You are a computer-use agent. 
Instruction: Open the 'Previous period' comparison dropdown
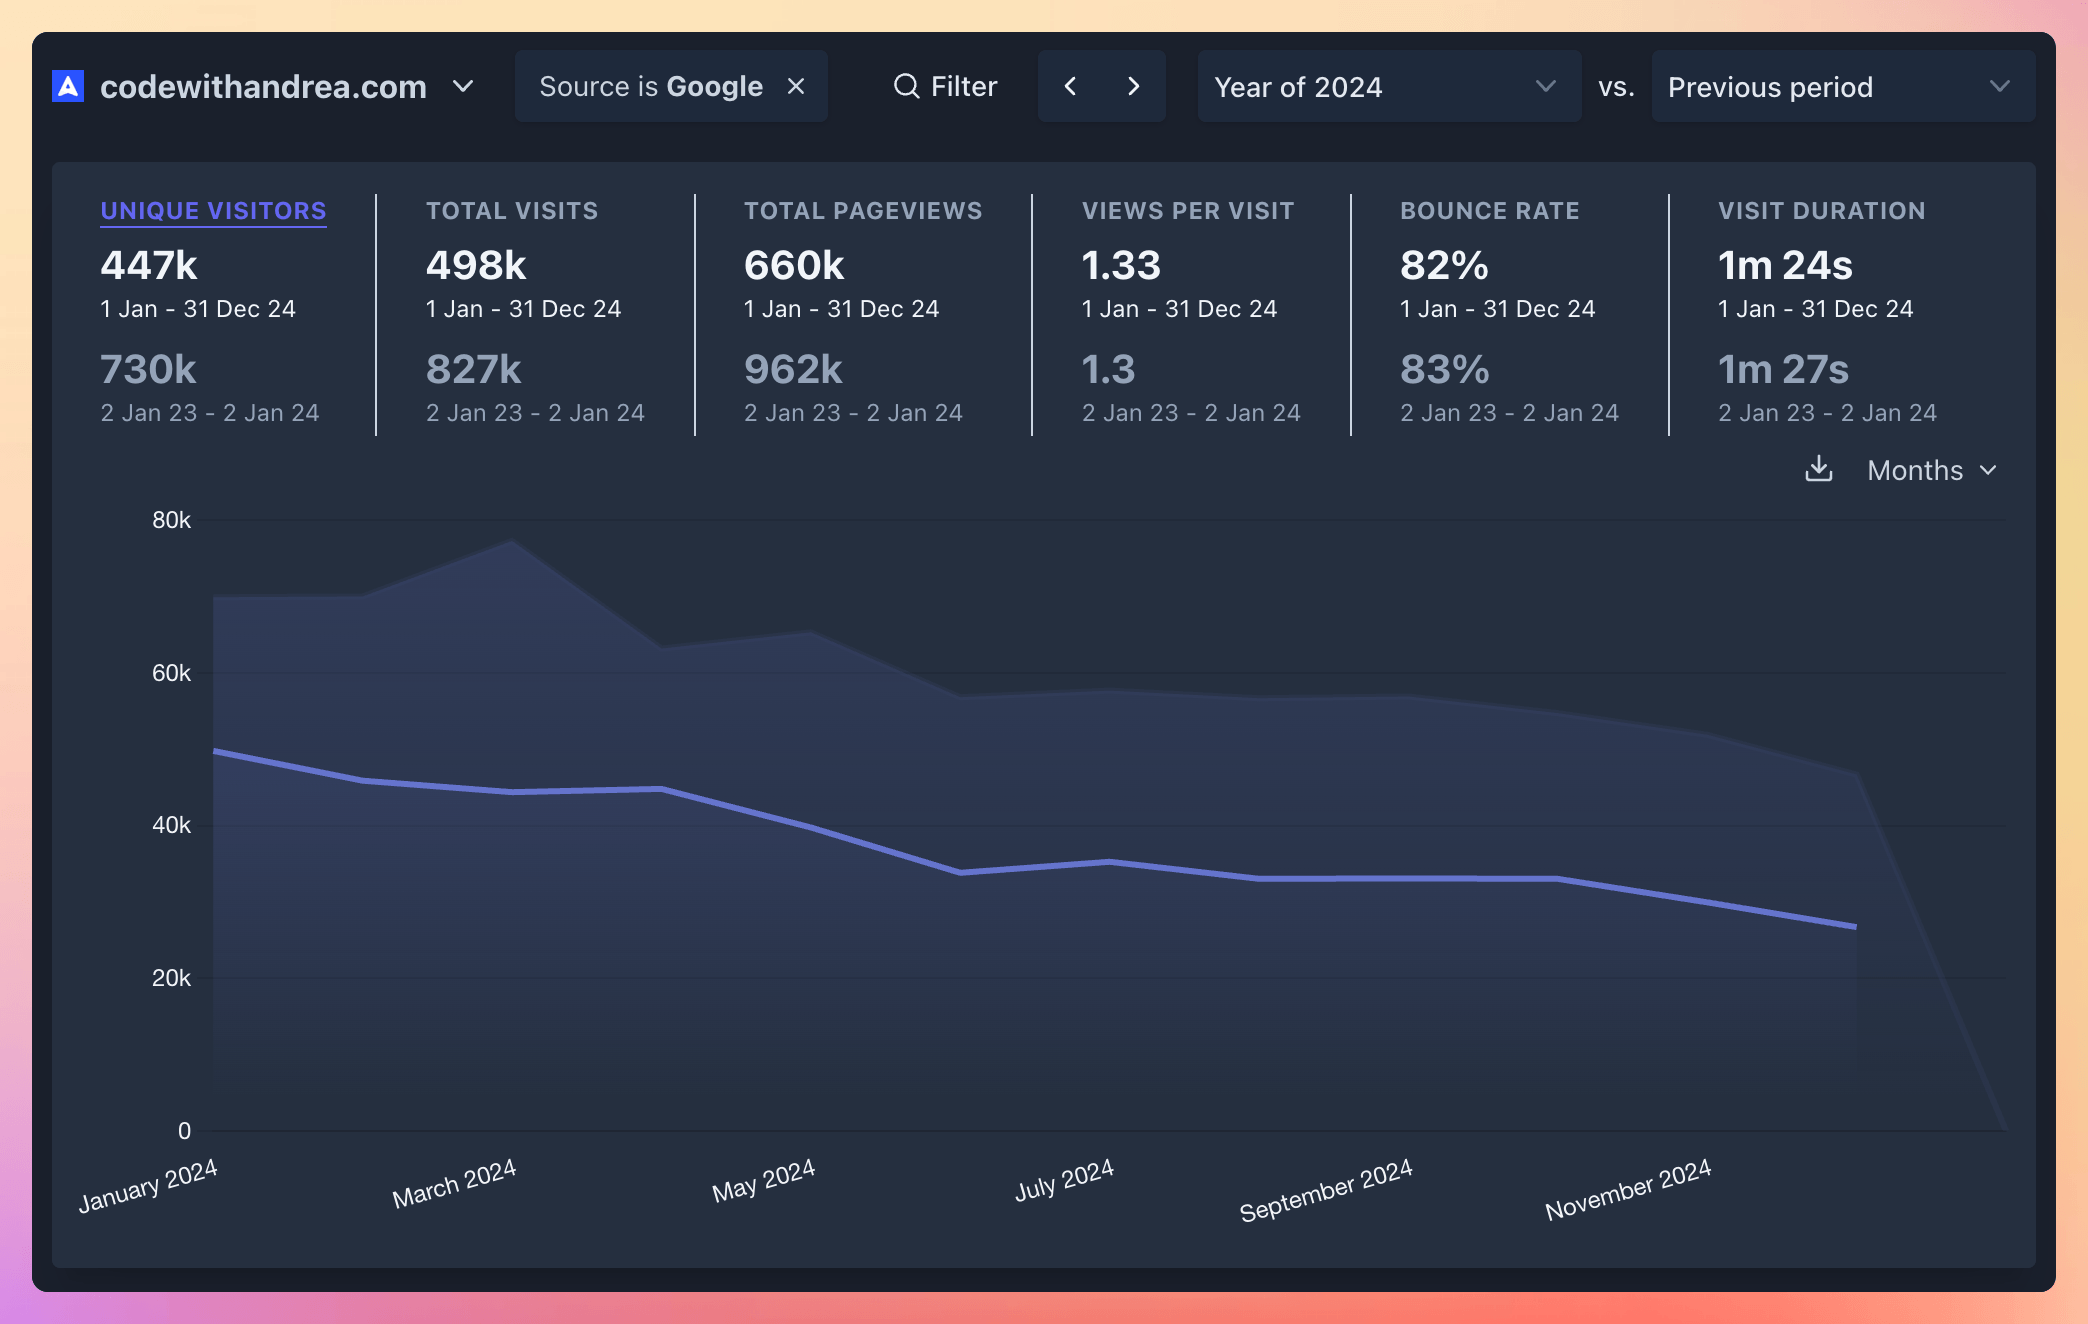pyautogui.click(x=1843, y=87)
